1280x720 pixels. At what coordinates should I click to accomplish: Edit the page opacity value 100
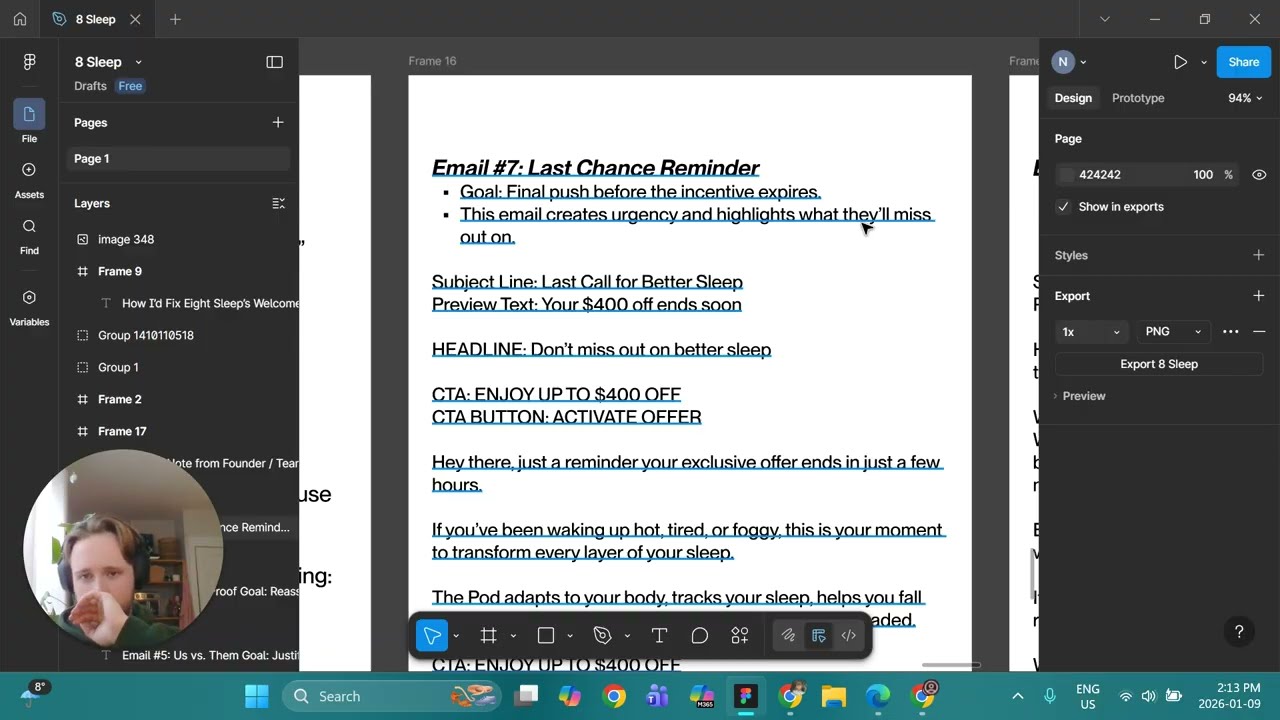[x=1203, y=175]
